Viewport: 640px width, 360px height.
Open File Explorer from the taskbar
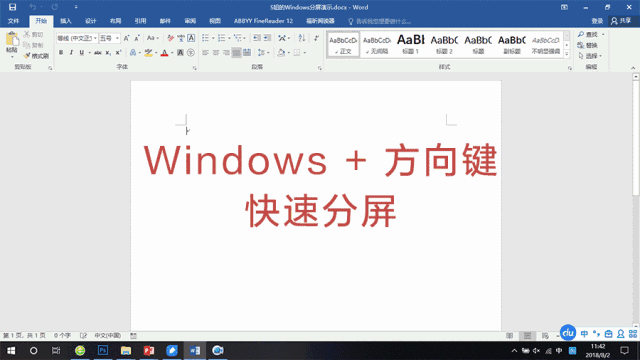pos(126,350)
